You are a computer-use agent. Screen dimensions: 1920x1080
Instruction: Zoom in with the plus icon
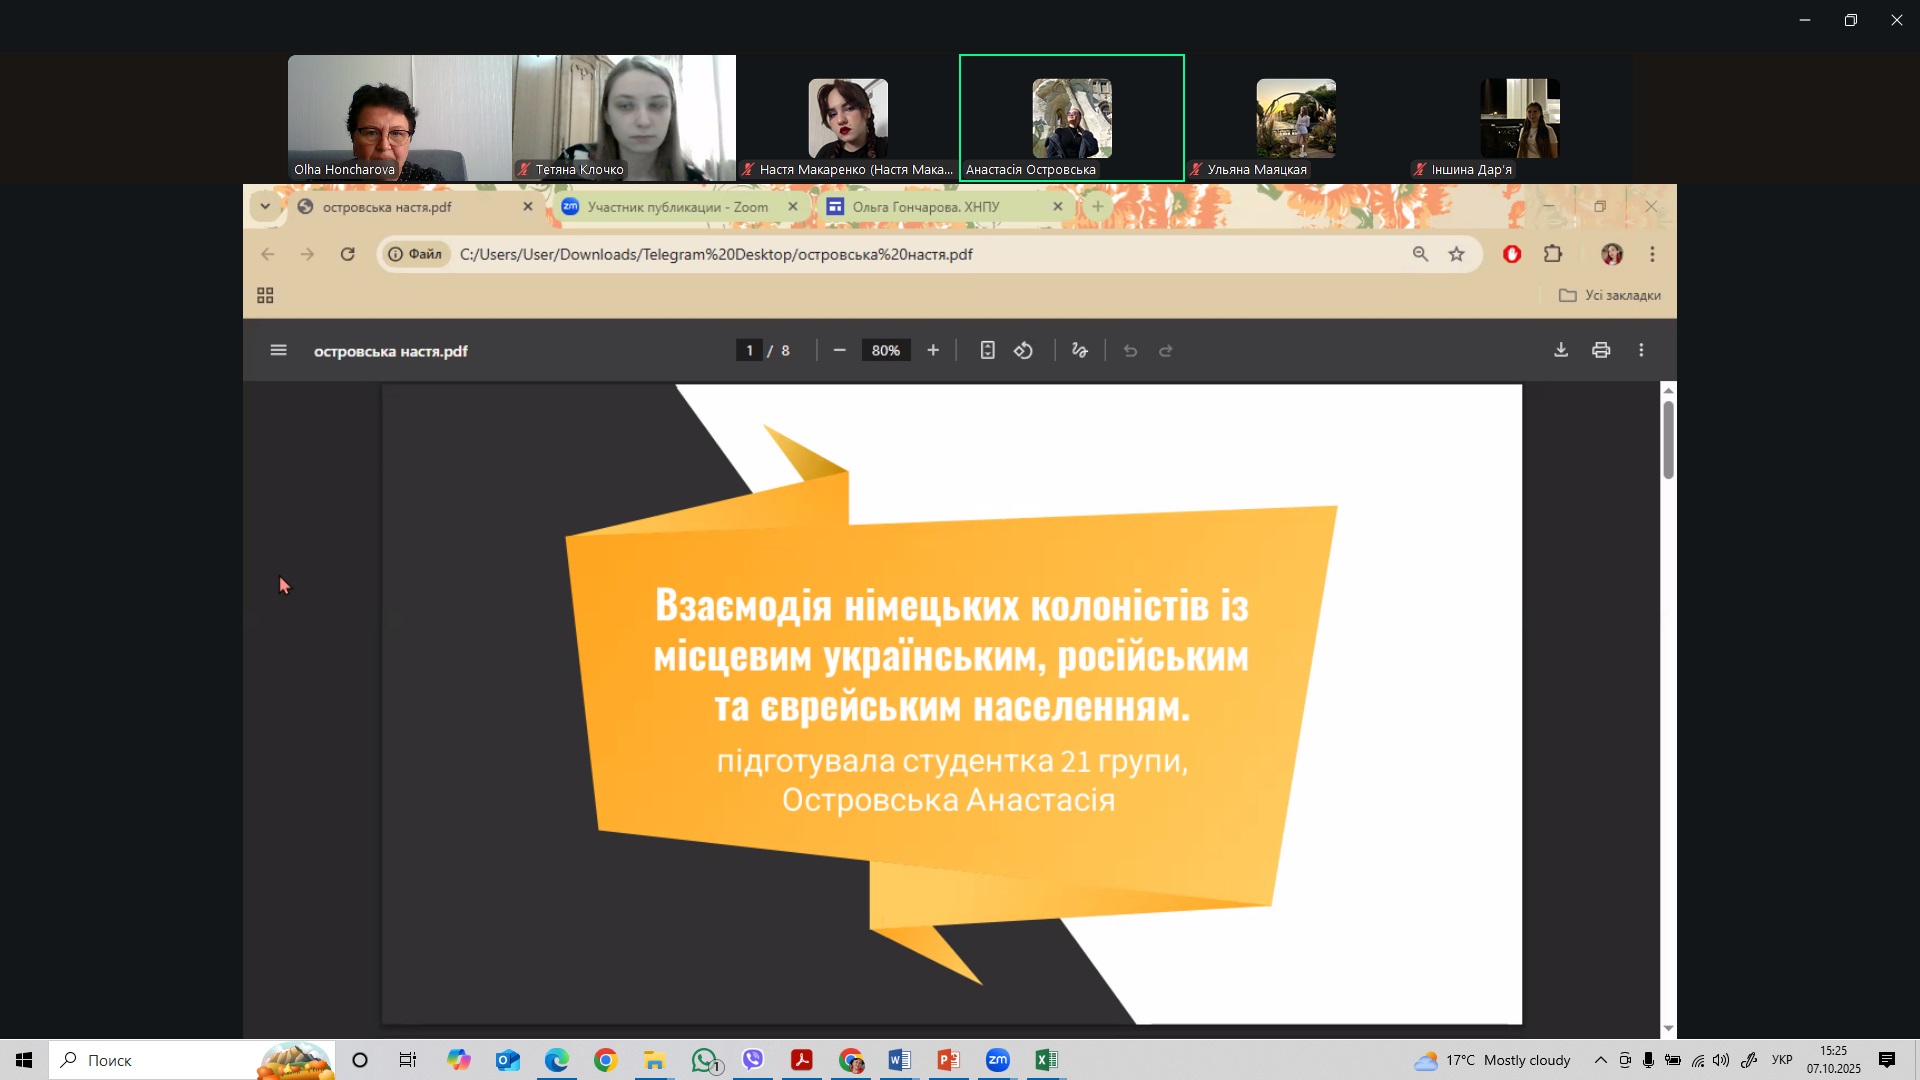click(x=933, y=350)
